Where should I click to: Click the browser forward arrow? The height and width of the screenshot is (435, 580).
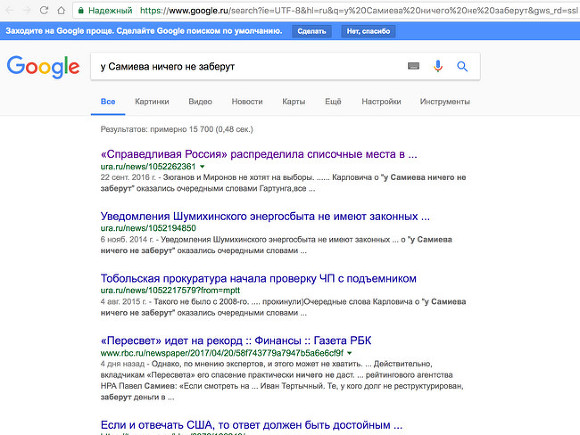[27, 10]
